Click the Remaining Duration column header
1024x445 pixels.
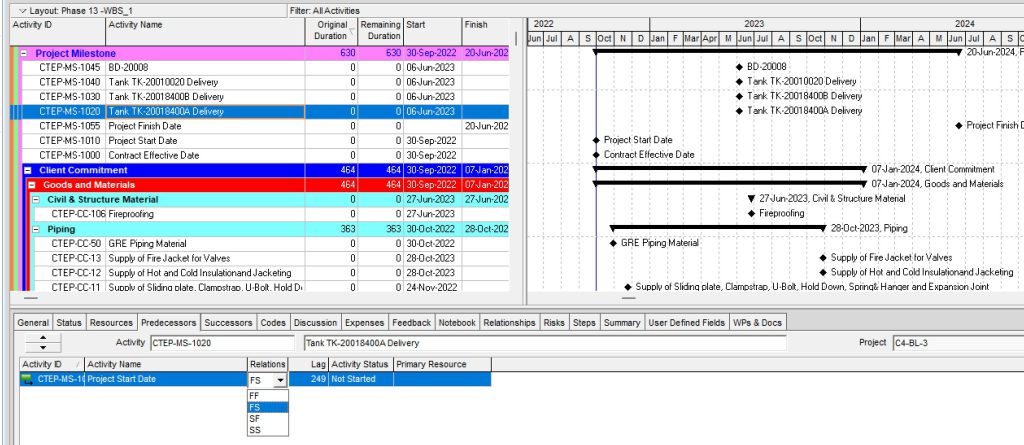coord(381,31)
